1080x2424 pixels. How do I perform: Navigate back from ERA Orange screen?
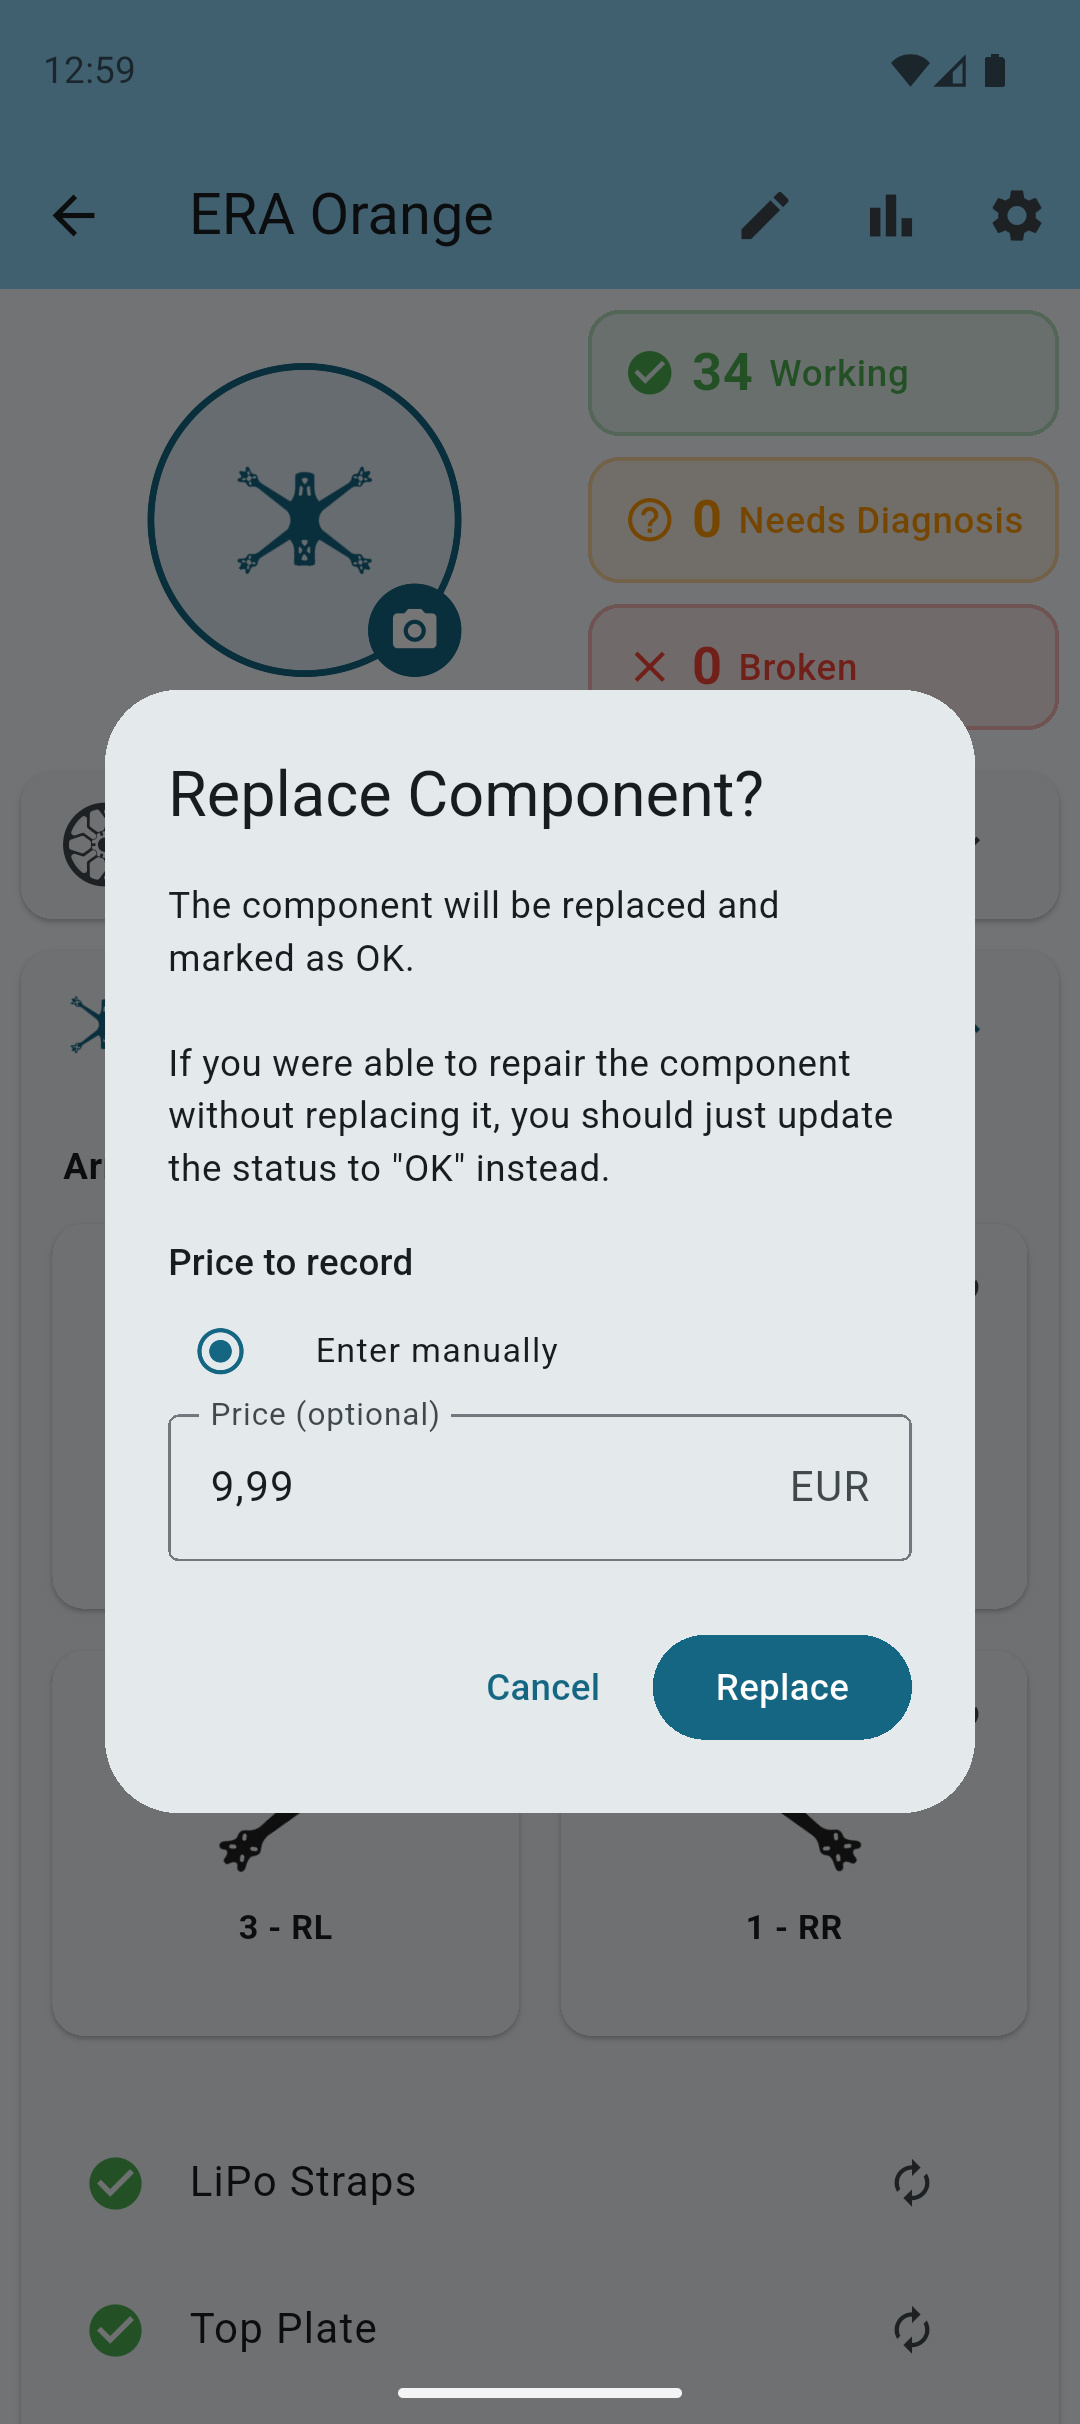pos(73,216)
